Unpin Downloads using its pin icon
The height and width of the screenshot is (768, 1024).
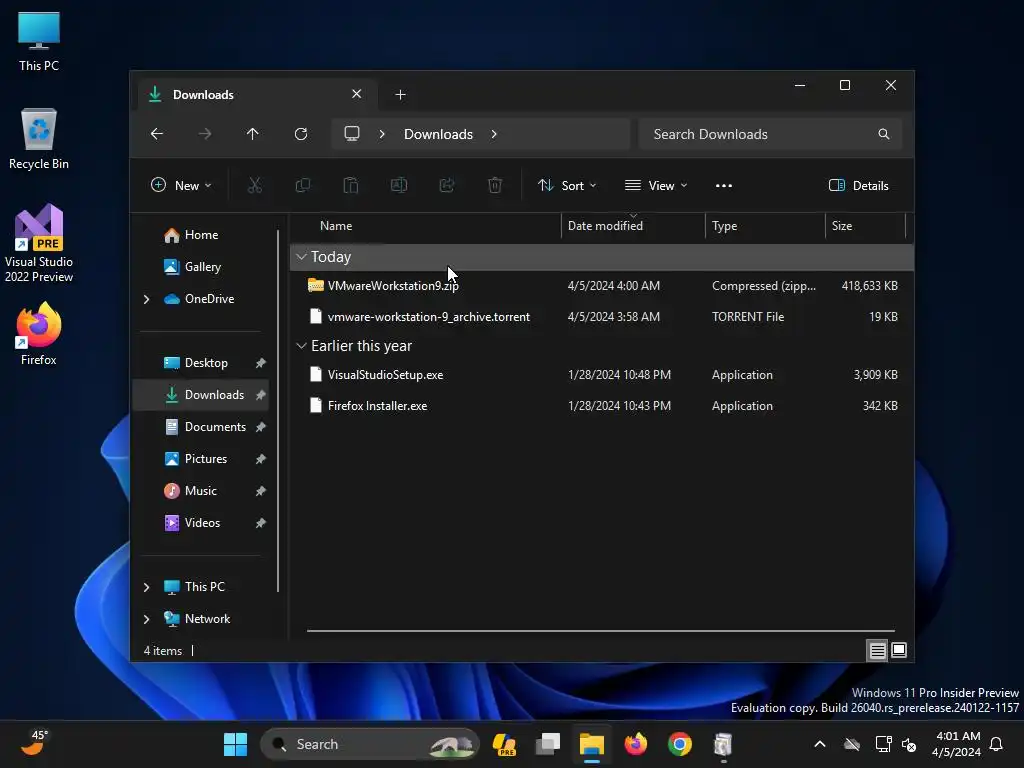pos(261,395)
